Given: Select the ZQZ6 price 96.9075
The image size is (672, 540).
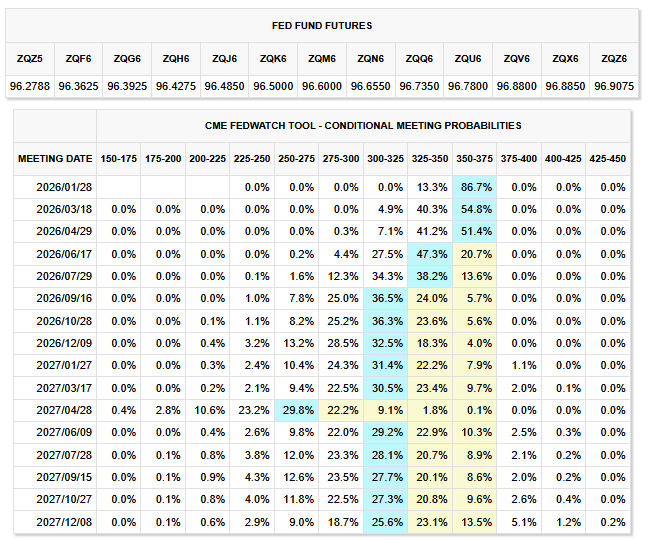Looking at the screenshot, I should click(613, 87).
